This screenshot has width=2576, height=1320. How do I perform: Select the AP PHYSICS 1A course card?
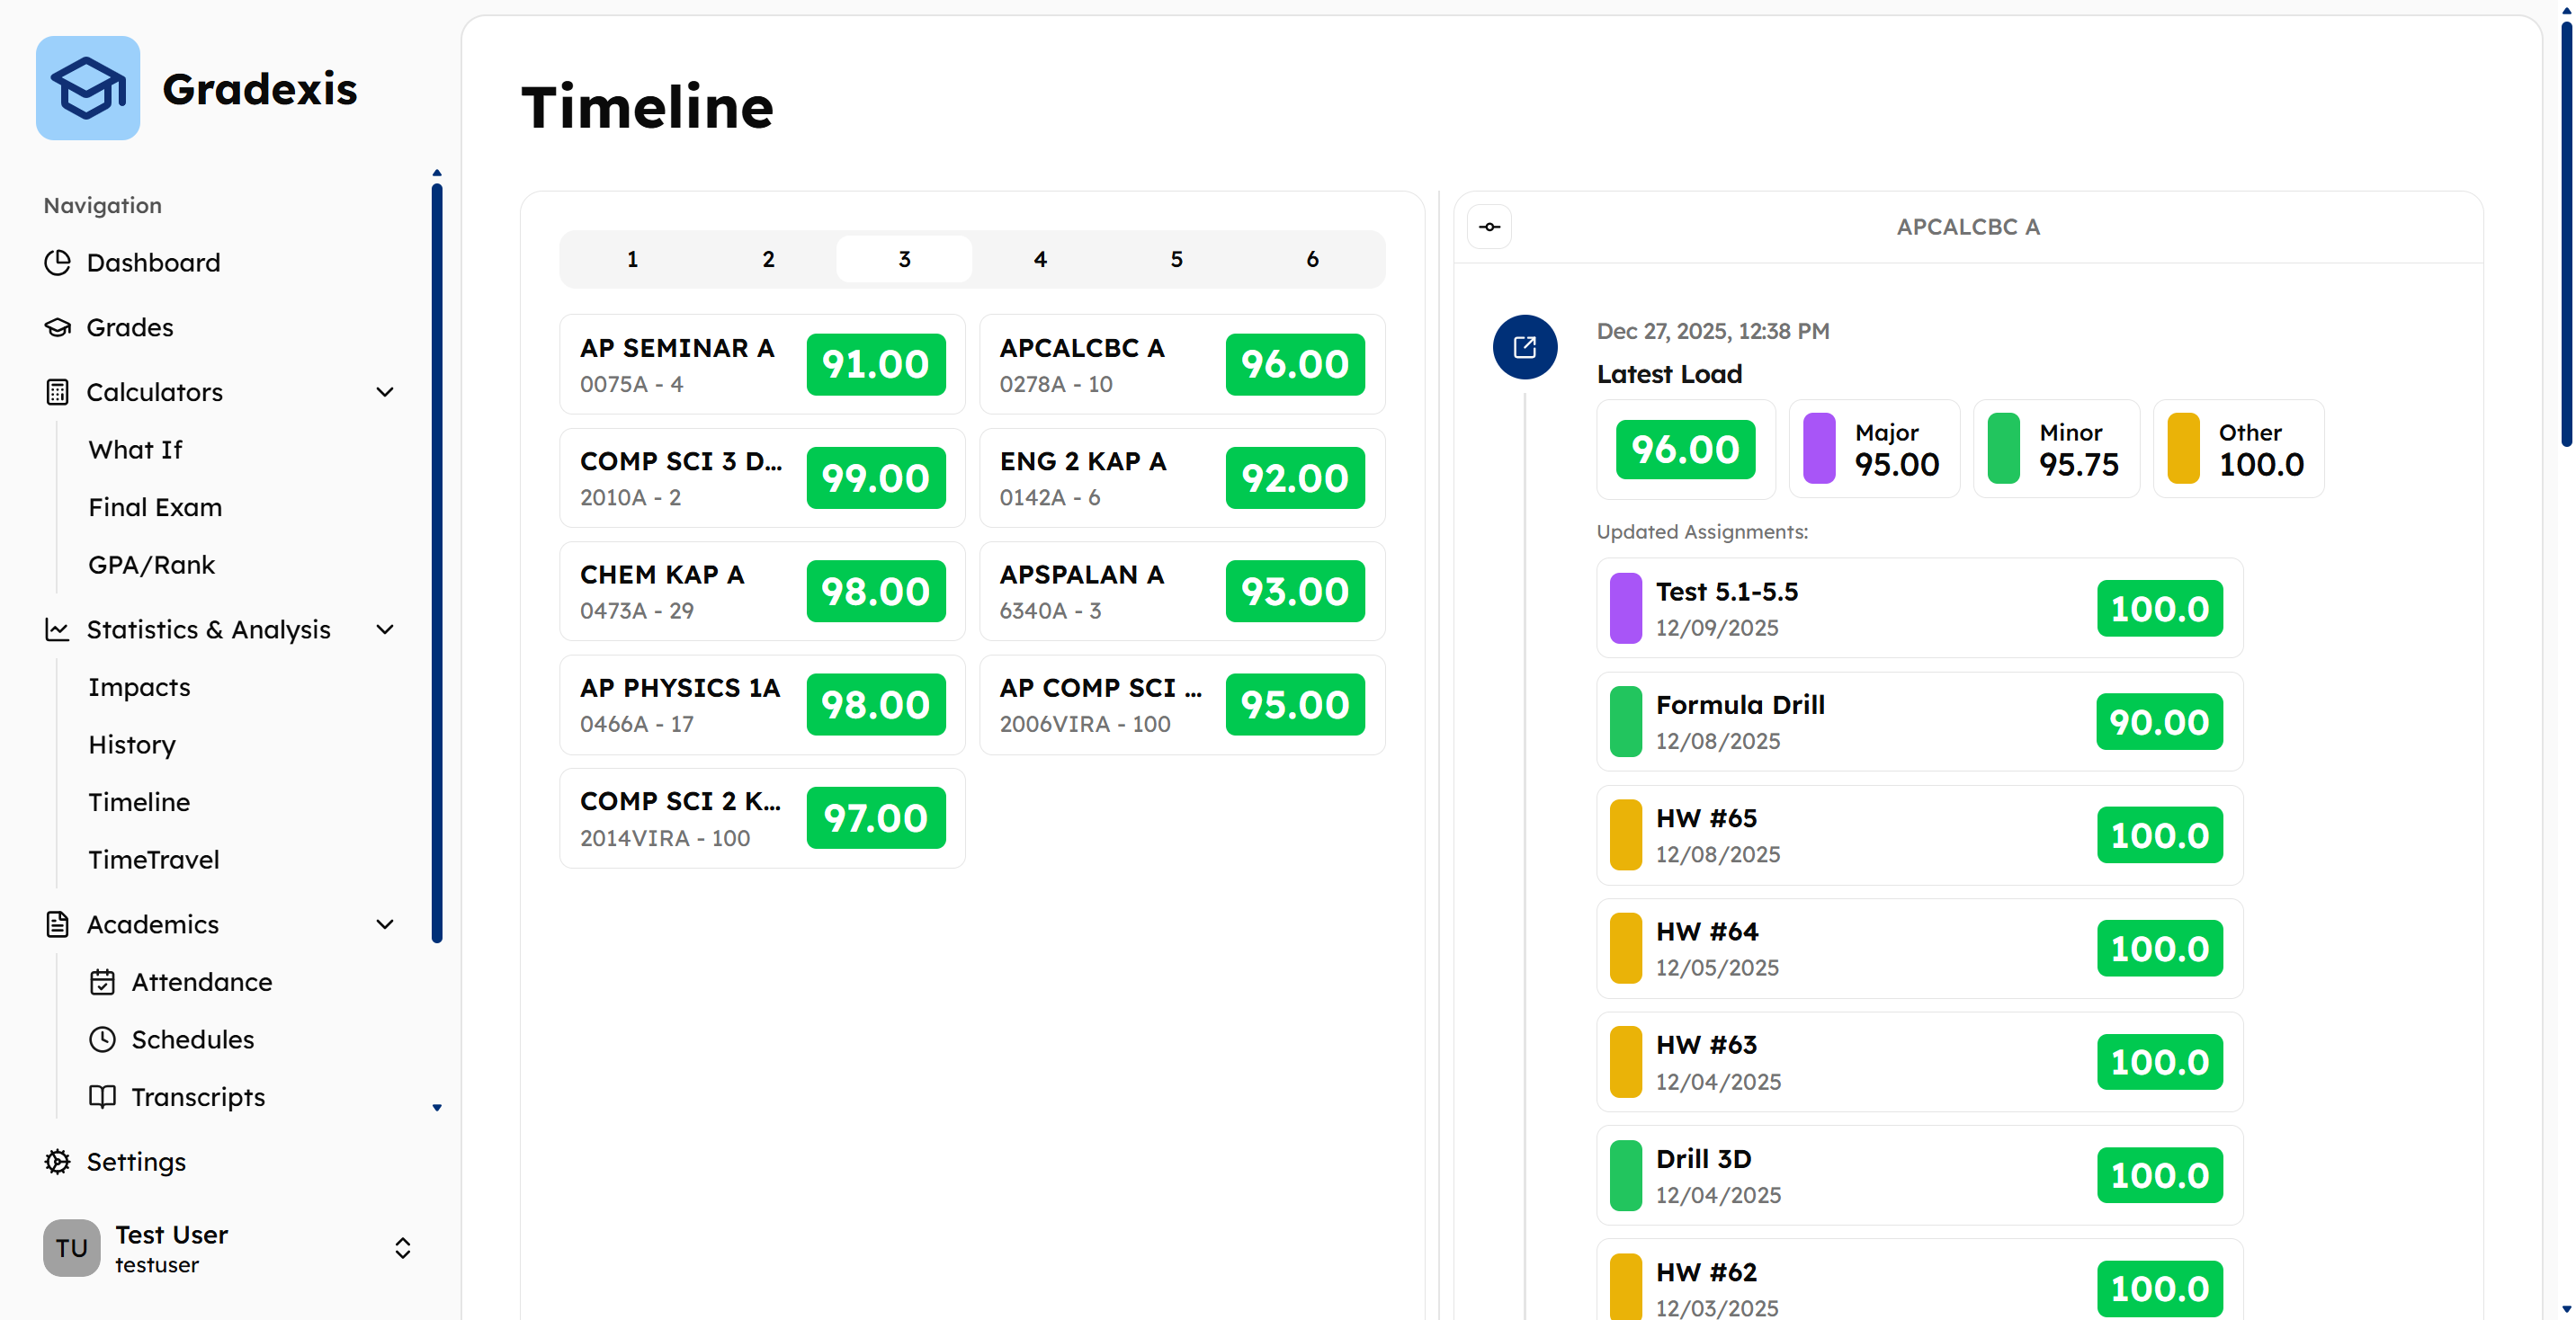pyautogui.click(x=763, y=705)
